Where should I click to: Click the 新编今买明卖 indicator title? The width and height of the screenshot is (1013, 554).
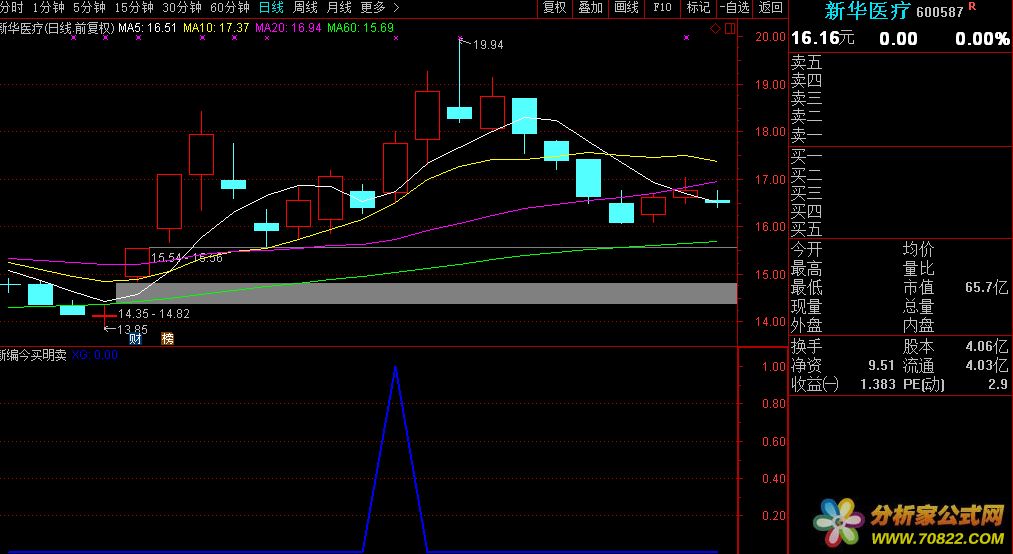[34, 355]
